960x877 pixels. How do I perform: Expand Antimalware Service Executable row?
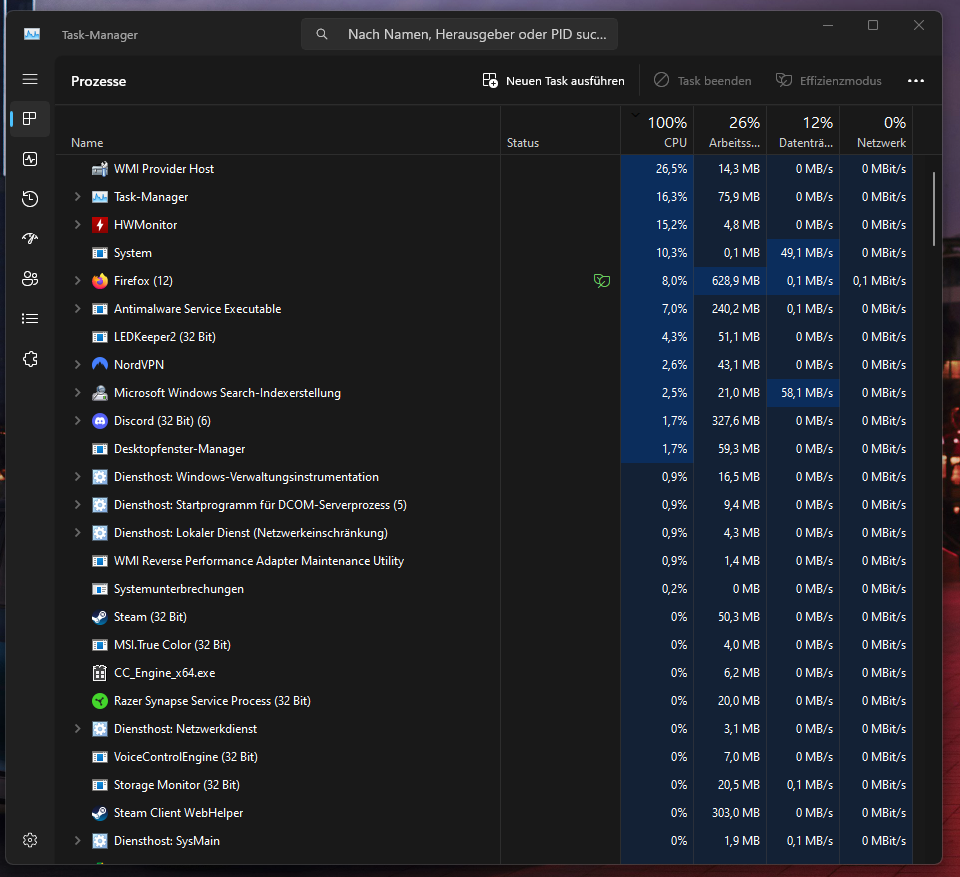click(77, 309)
